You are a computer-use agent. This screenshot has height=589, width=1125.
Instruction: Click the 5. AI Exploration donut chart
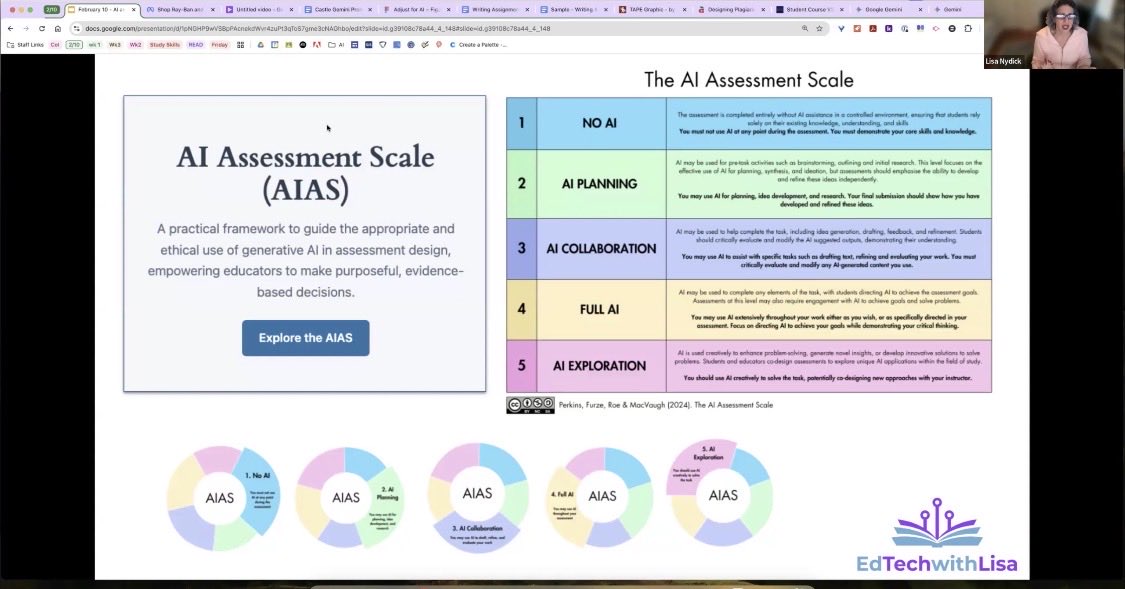720,492
